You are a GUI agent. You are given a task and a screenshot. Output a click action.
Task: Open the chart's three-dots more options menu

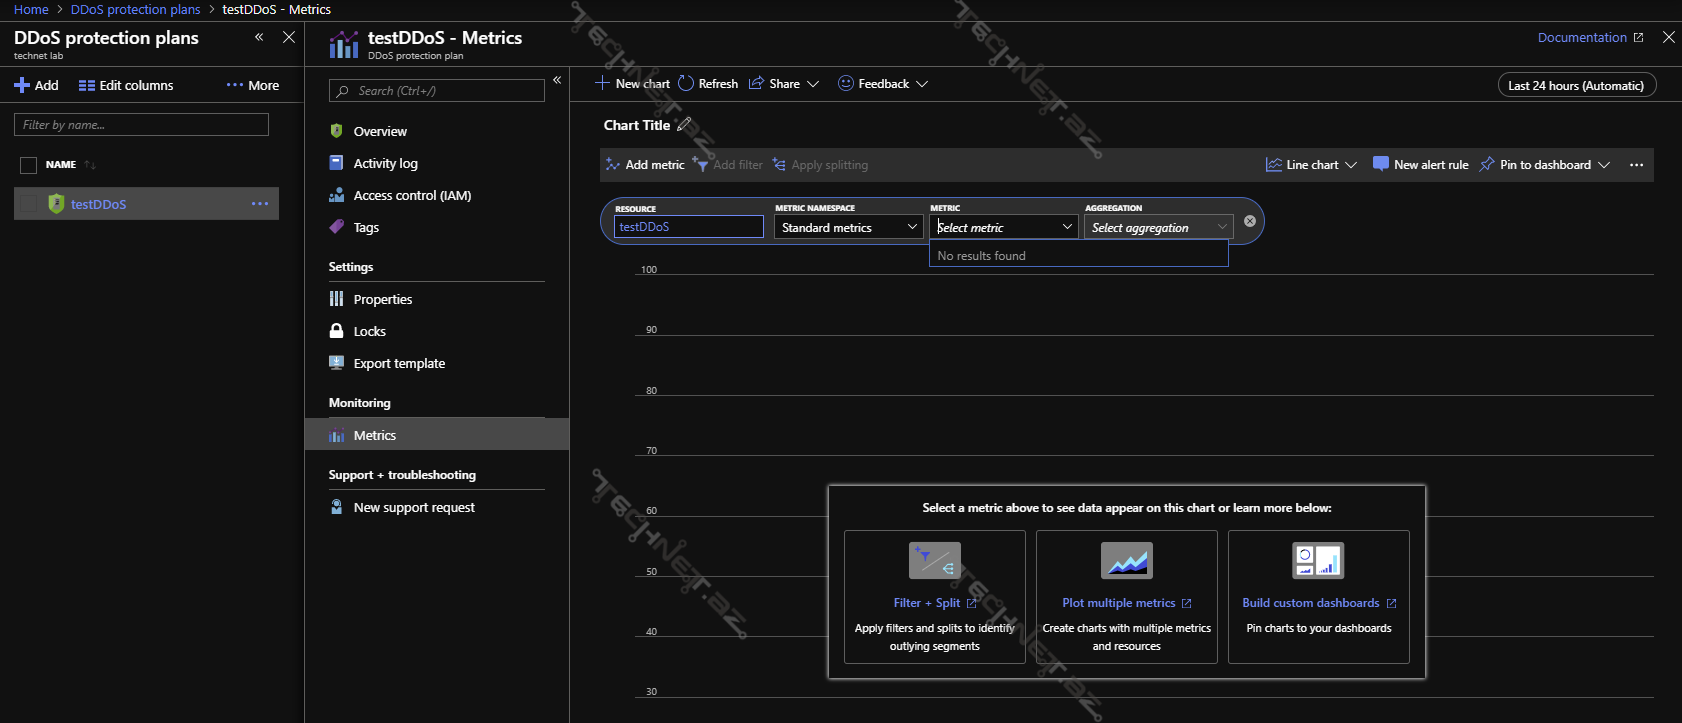pyautogui.click(x=1636, y=165)
